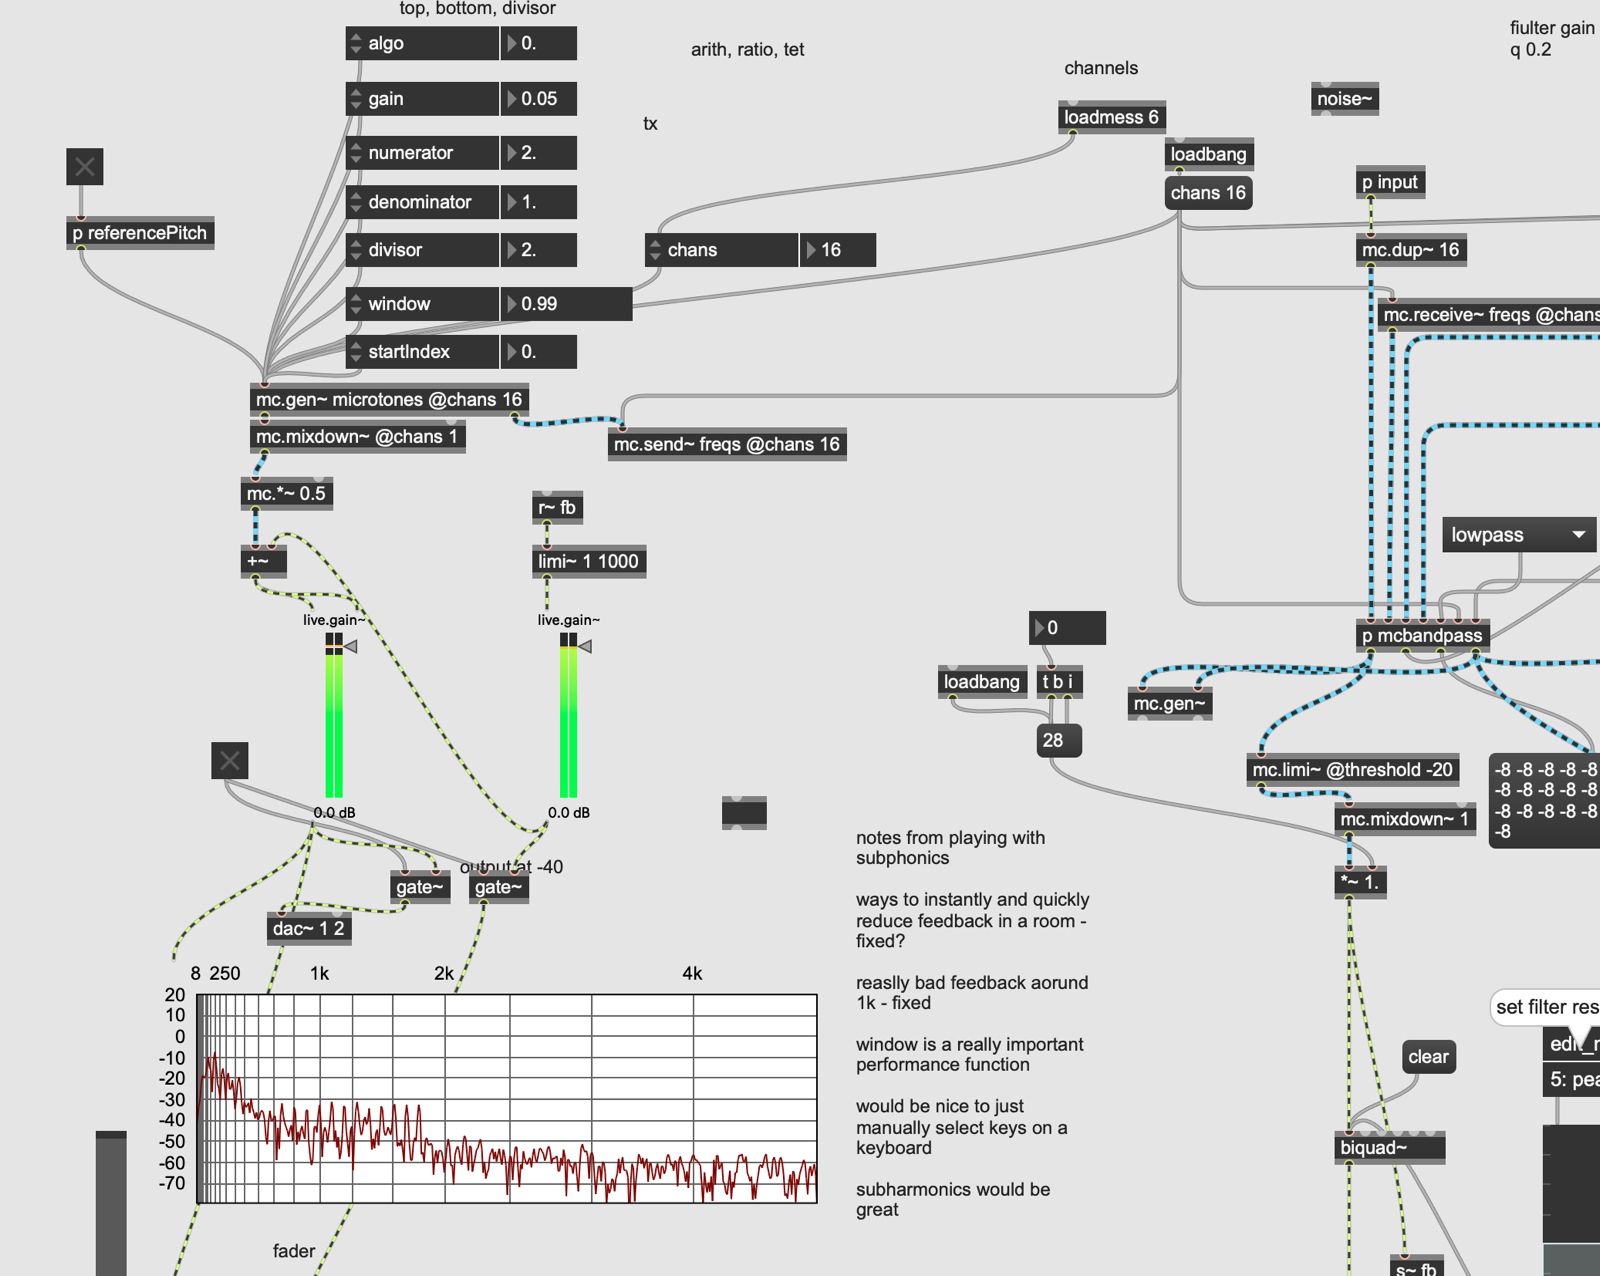The height and width of the screenshot is (1276, 1600).
Task: Click the gain attribute stepper arrows
Action: coord(355,99)
